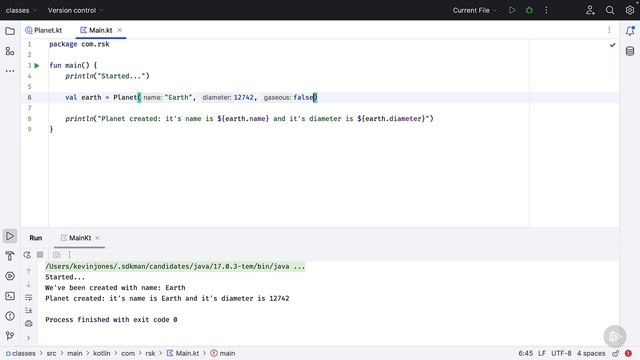Click the Run panel title label

point(36,238)
